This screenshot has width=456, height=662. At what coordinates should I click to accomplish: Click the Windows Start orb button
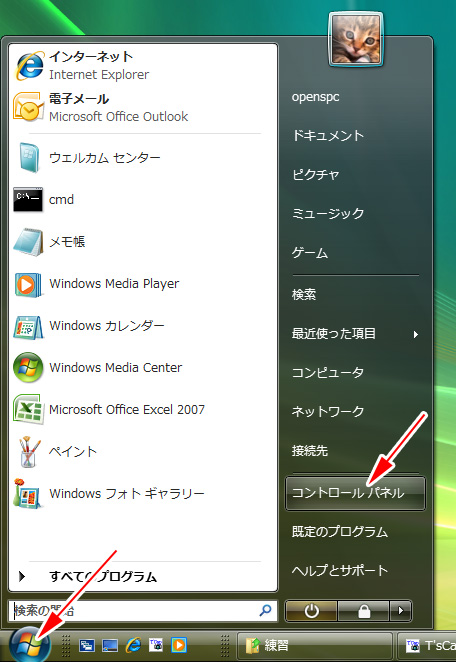[x=30, y=645]
